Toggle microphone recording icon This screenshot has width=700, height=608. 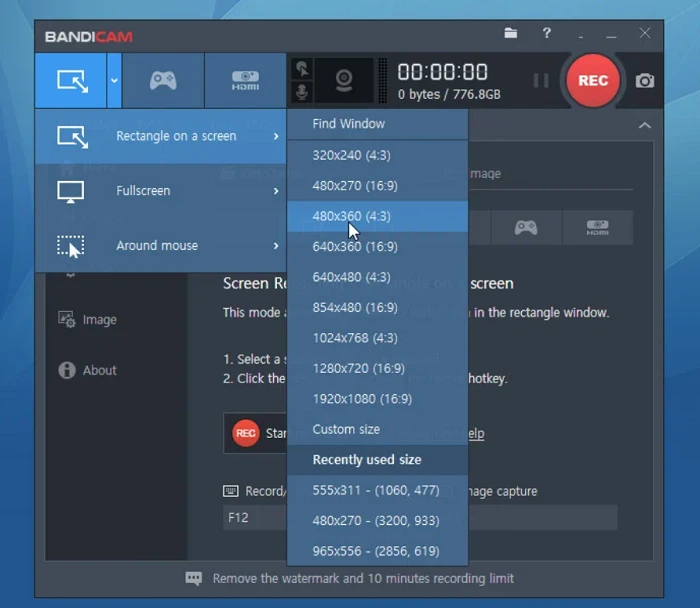click(302, 92)
